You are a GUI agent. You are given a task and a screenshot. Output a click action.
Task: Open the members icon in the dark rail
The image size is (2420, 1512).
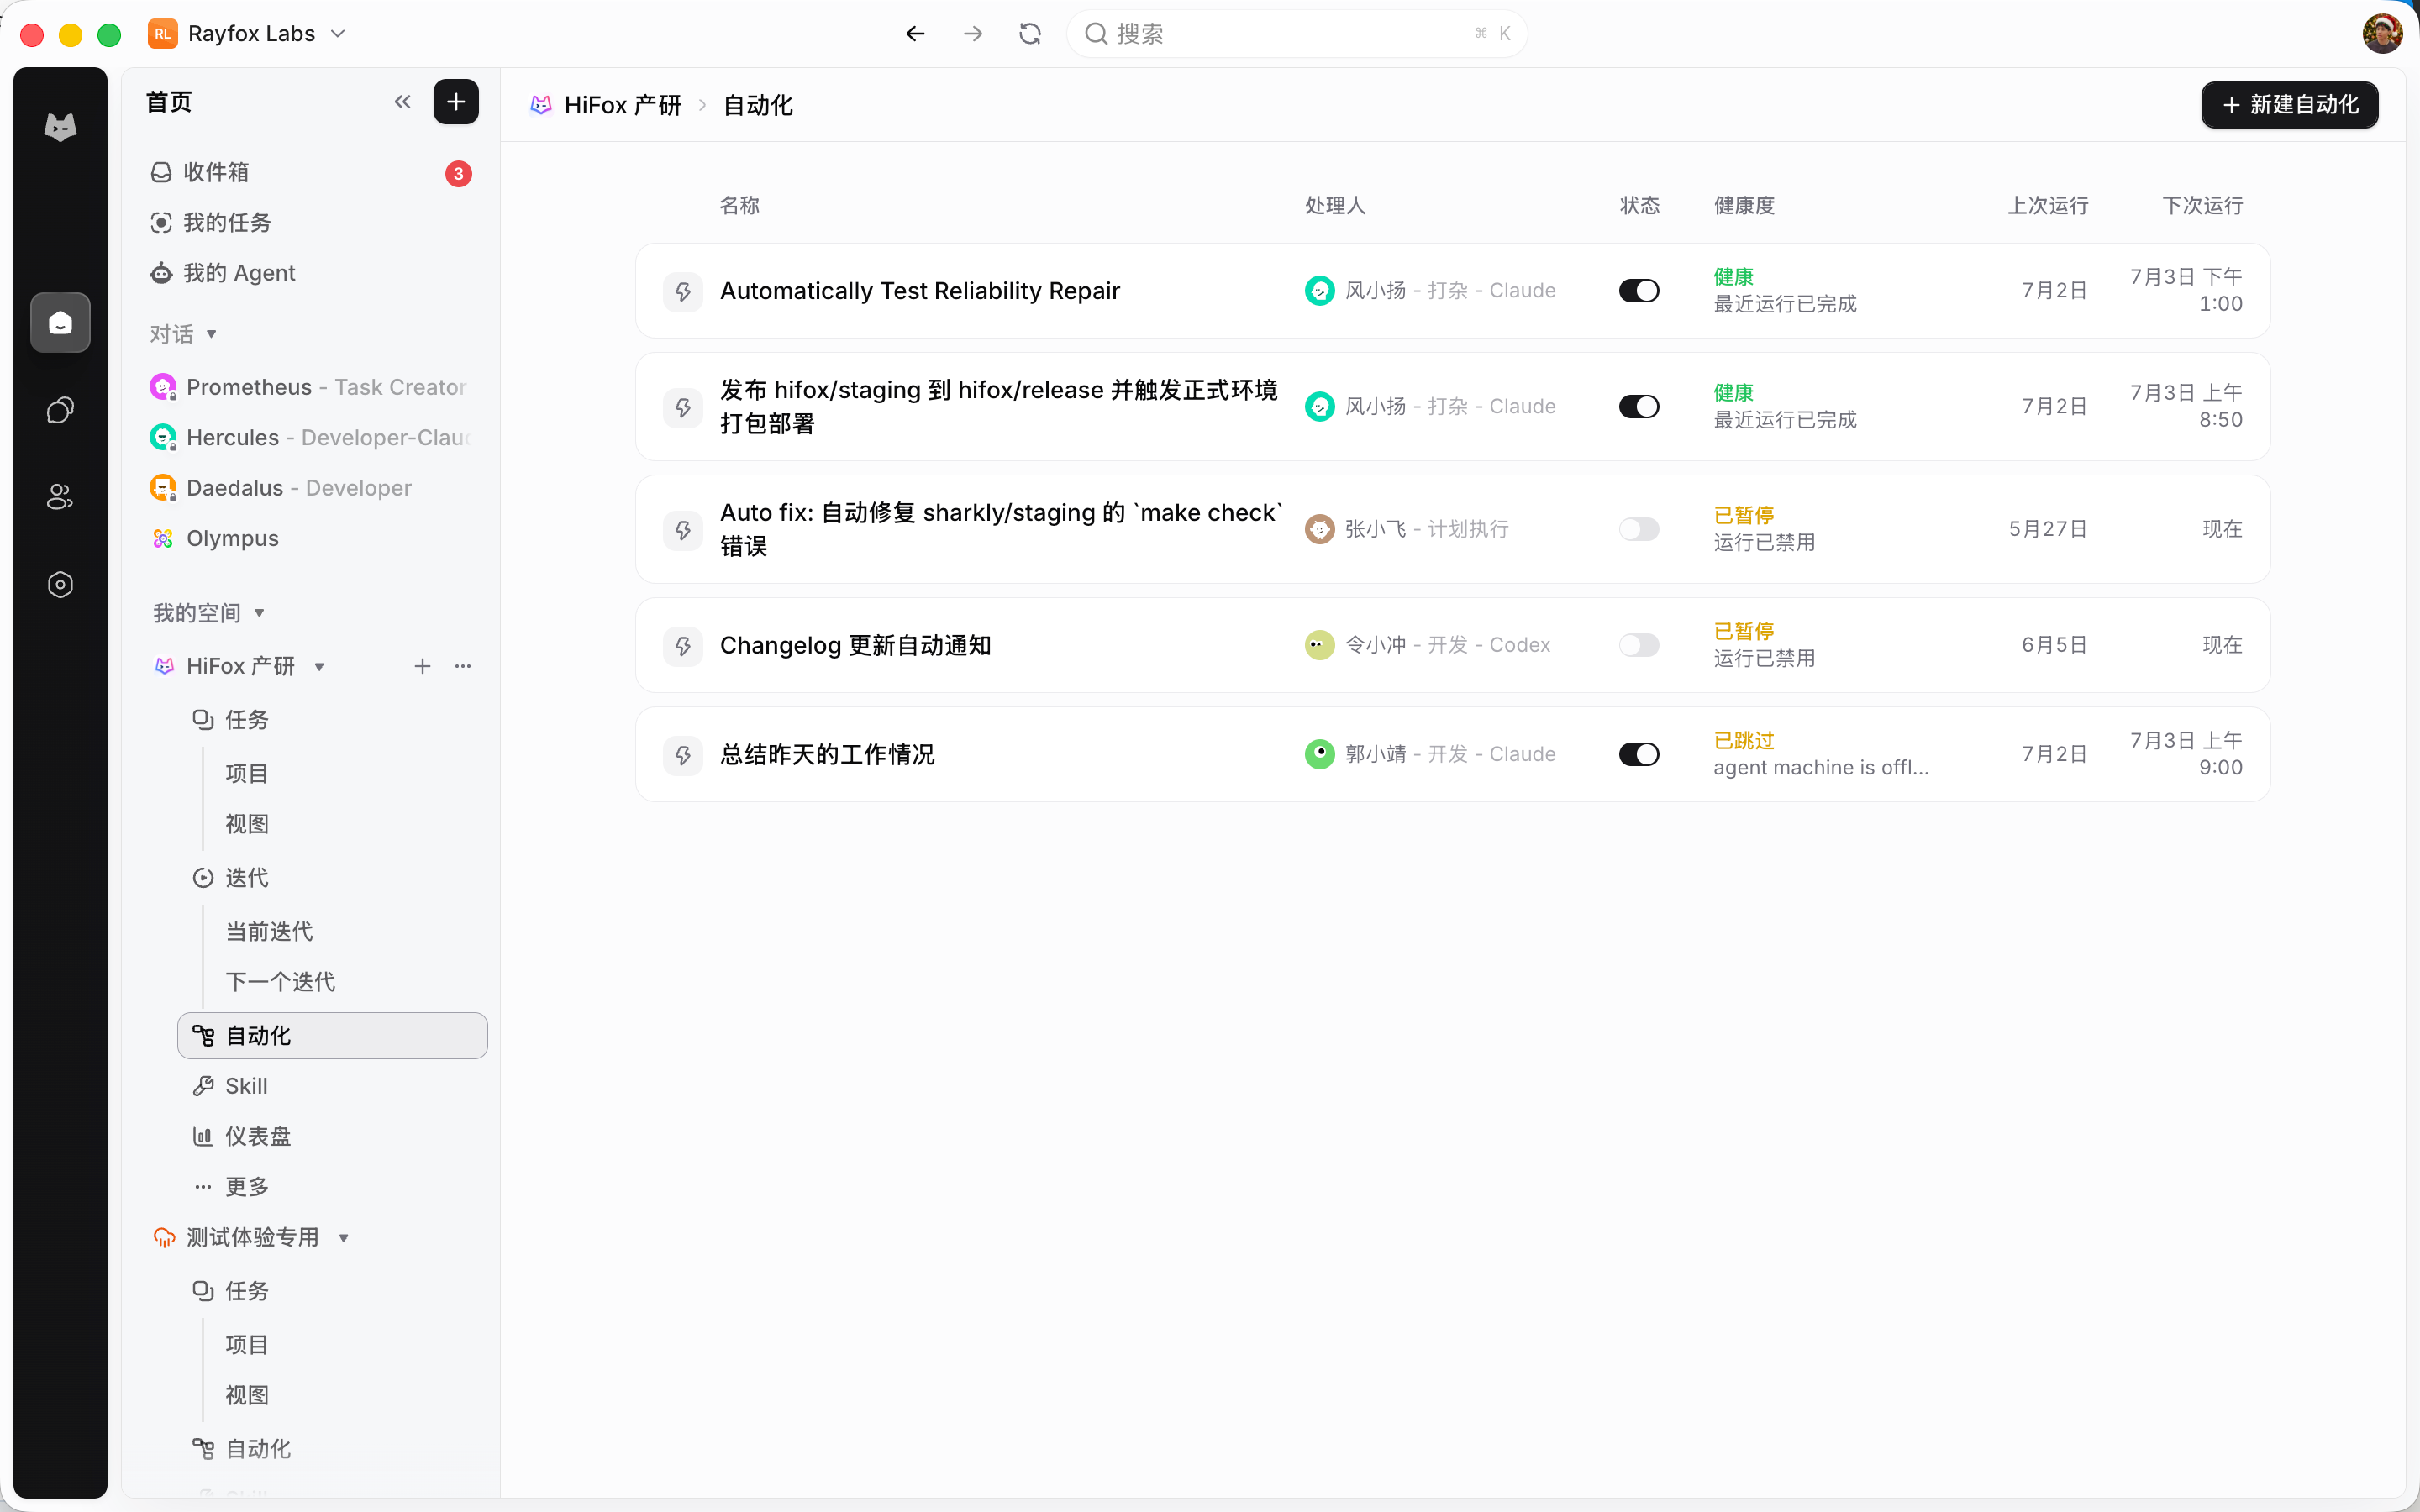(x=60, y=497)
